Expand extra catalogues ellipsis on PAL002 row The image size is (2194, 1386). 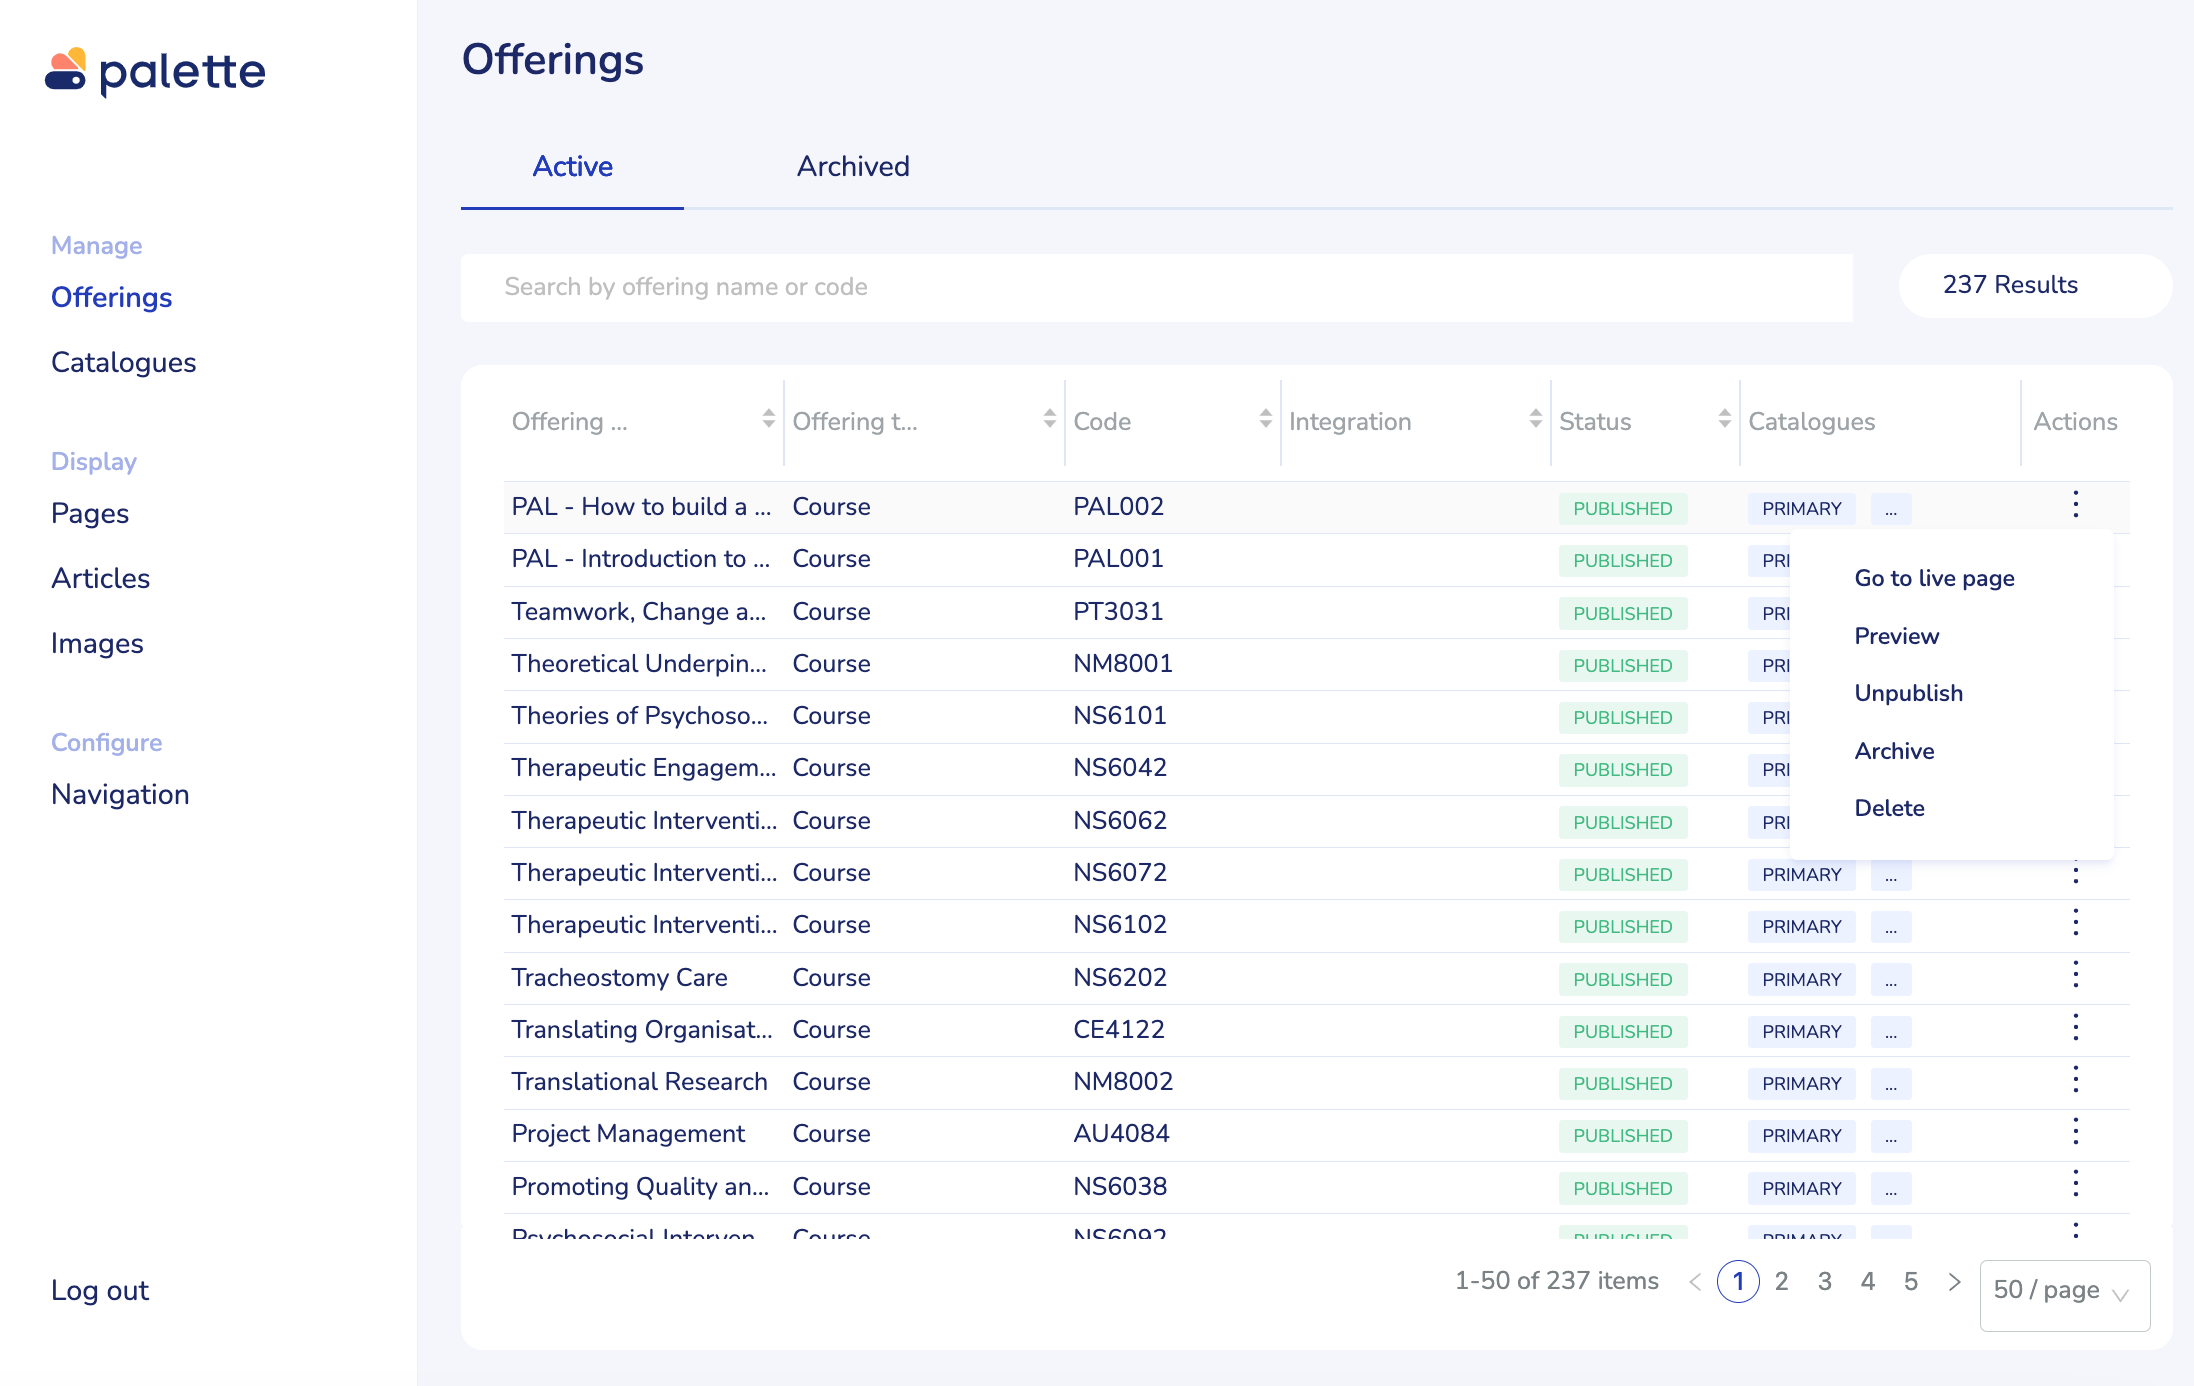point(1890,509)
